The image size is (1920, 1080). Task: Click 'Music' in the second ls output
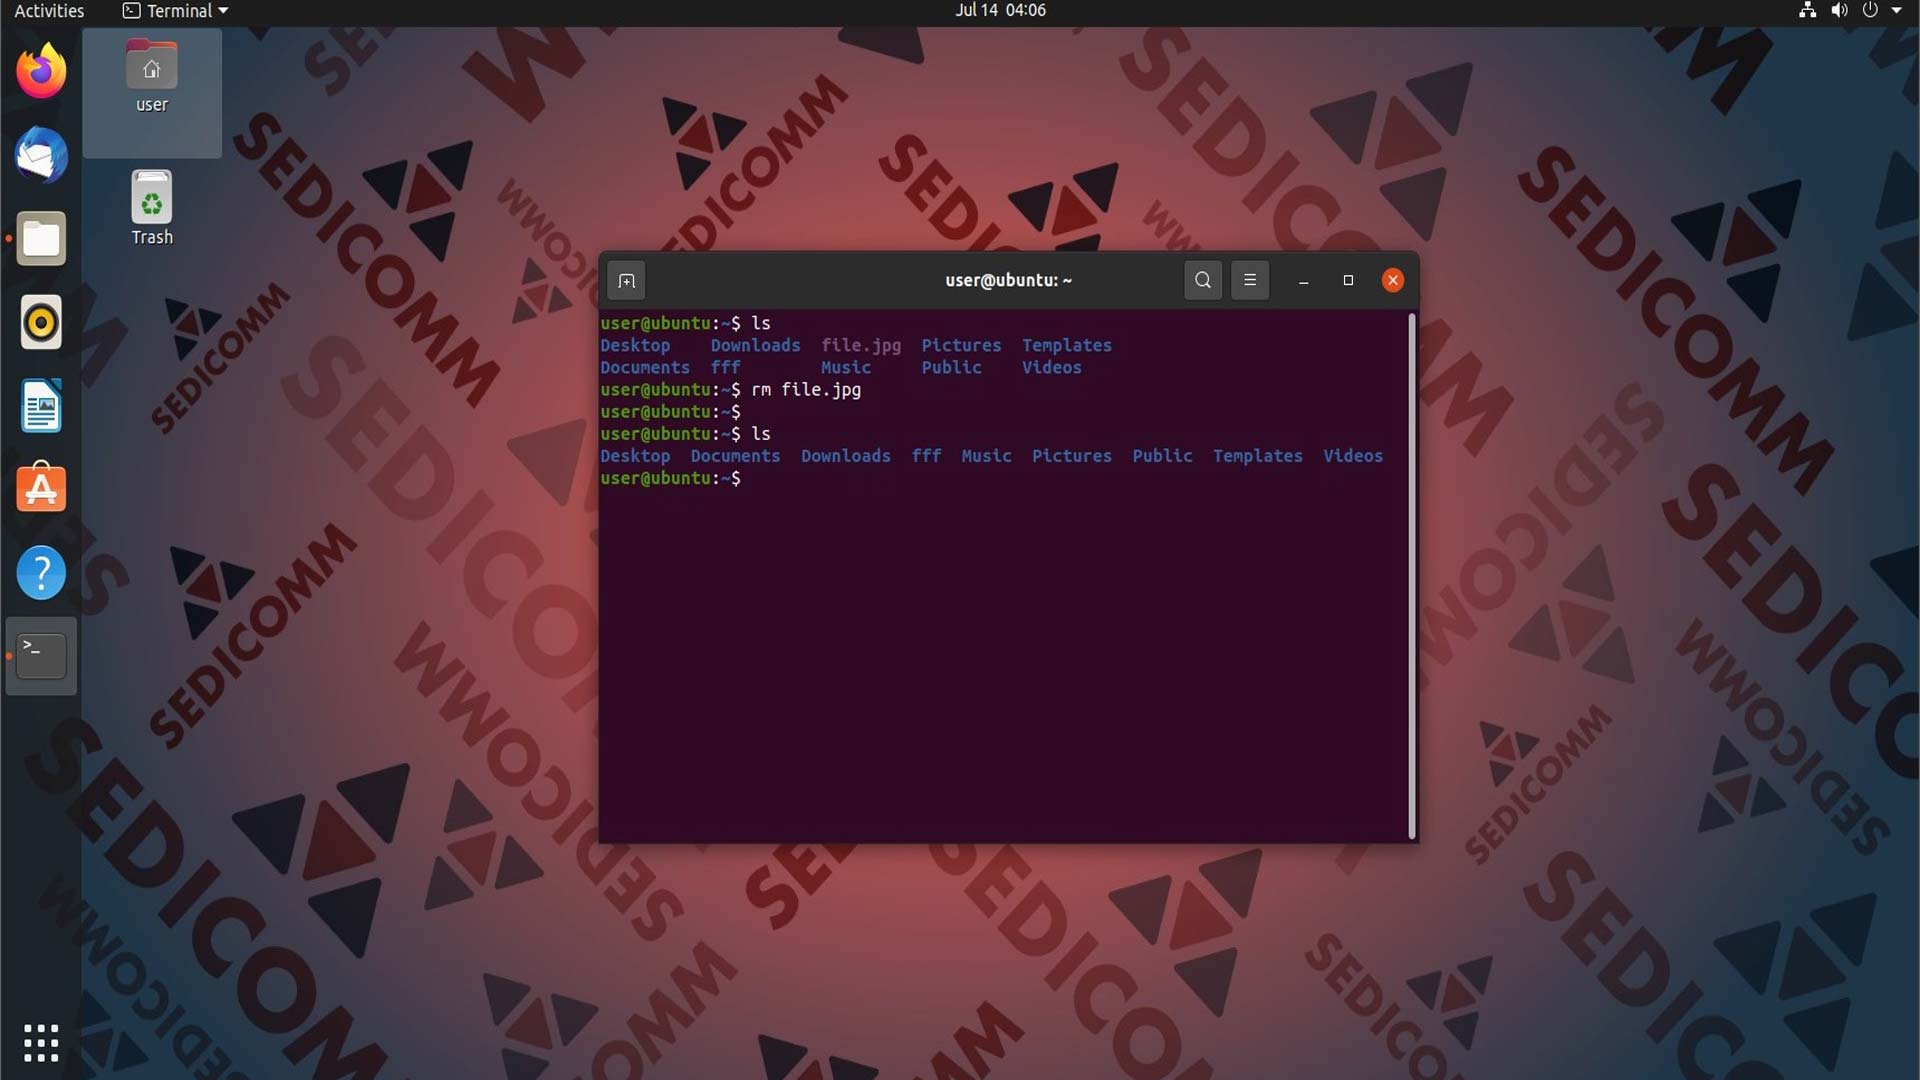[x=986, y=456]
